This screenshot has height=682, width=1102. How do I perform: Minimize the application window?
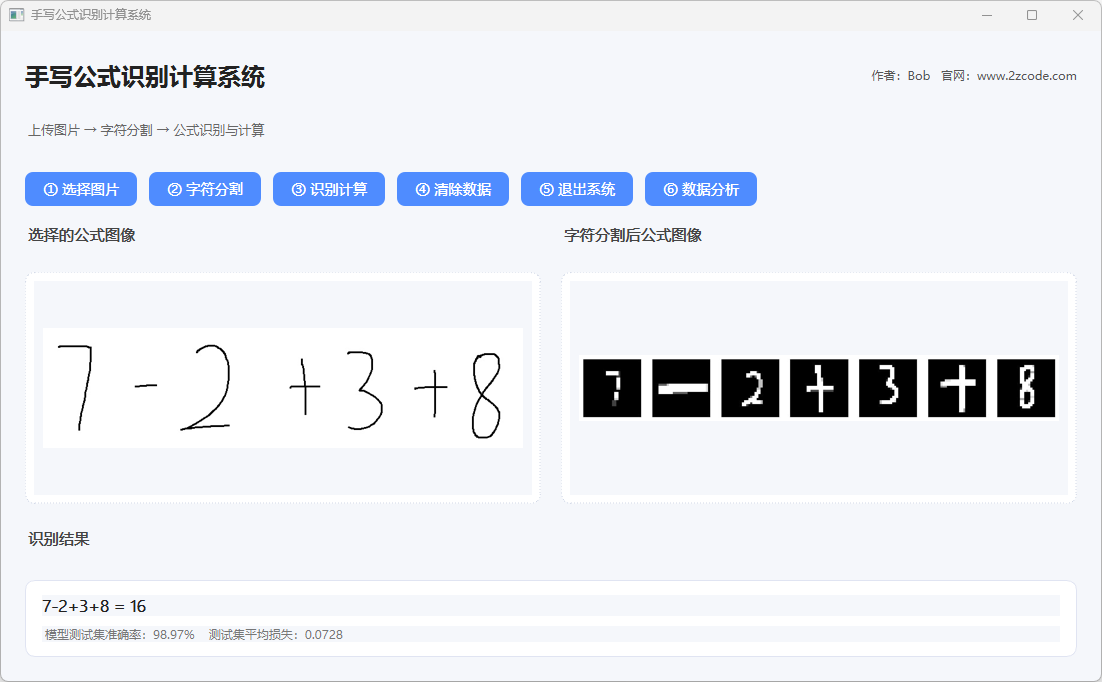[x=987, y=15]
